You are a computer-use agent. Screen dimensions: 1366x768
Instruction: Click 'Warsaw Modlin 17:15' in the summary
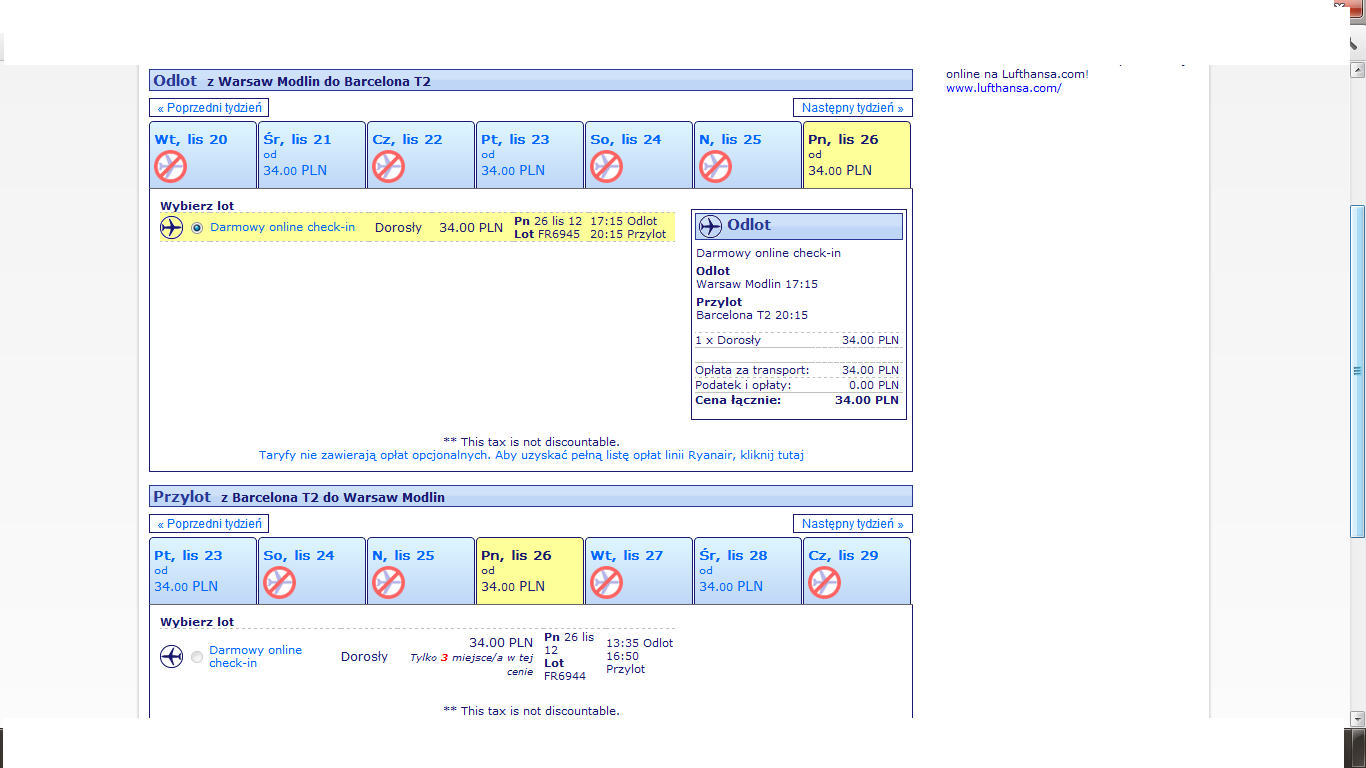click(757, 284)
